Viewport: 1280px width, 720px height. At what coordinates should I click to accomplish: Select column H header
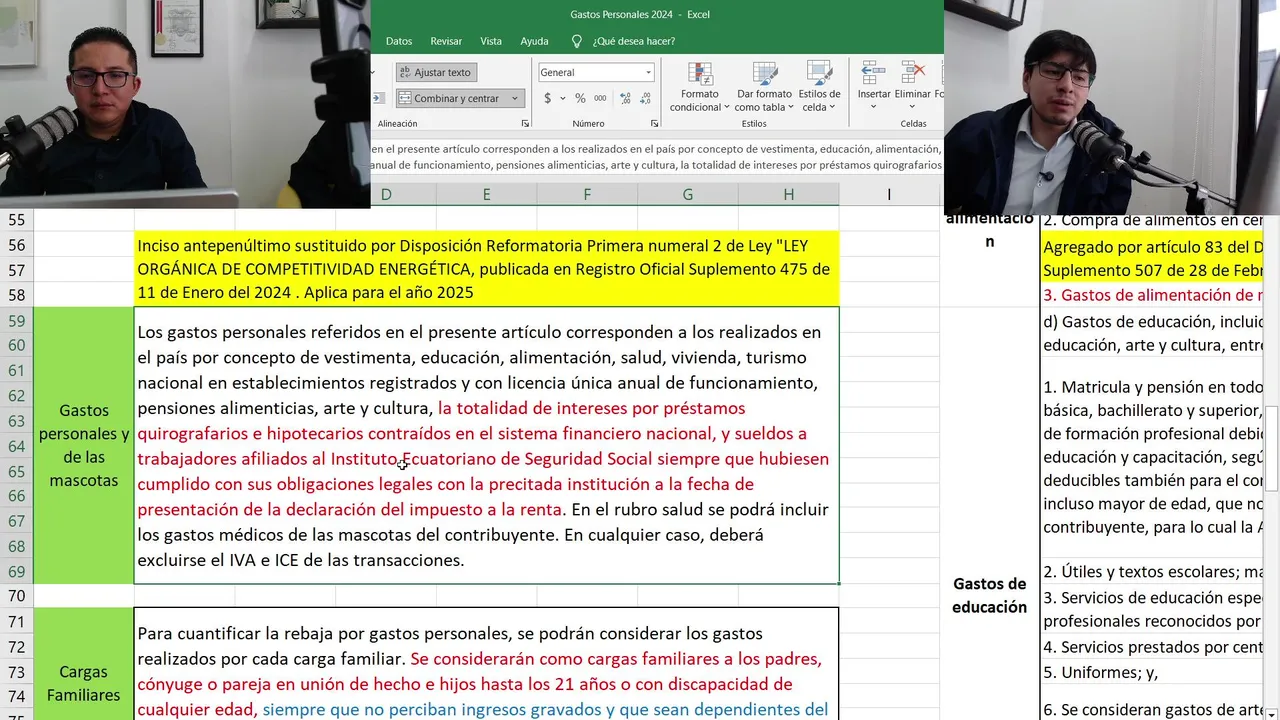789,195
